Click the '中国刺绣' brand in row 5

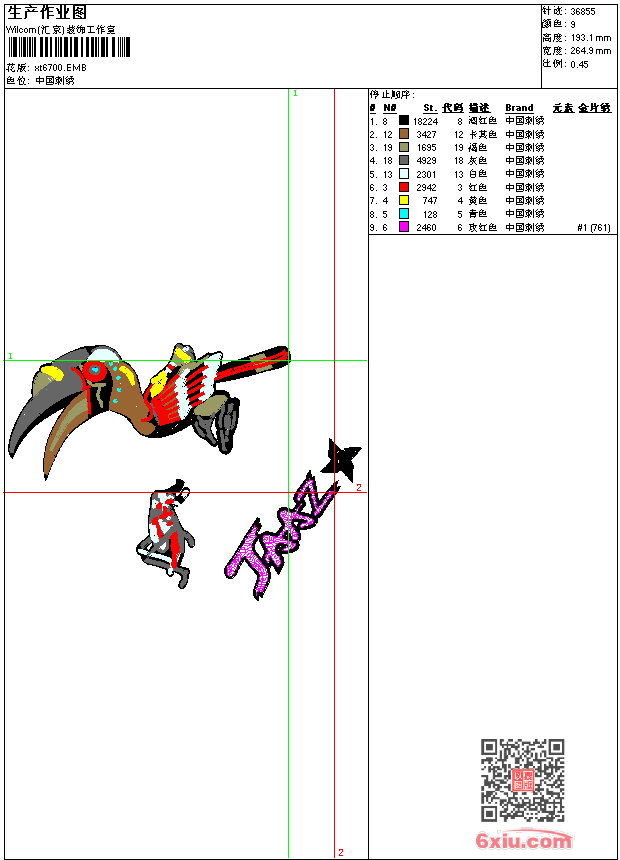click(x=525, y=174)
